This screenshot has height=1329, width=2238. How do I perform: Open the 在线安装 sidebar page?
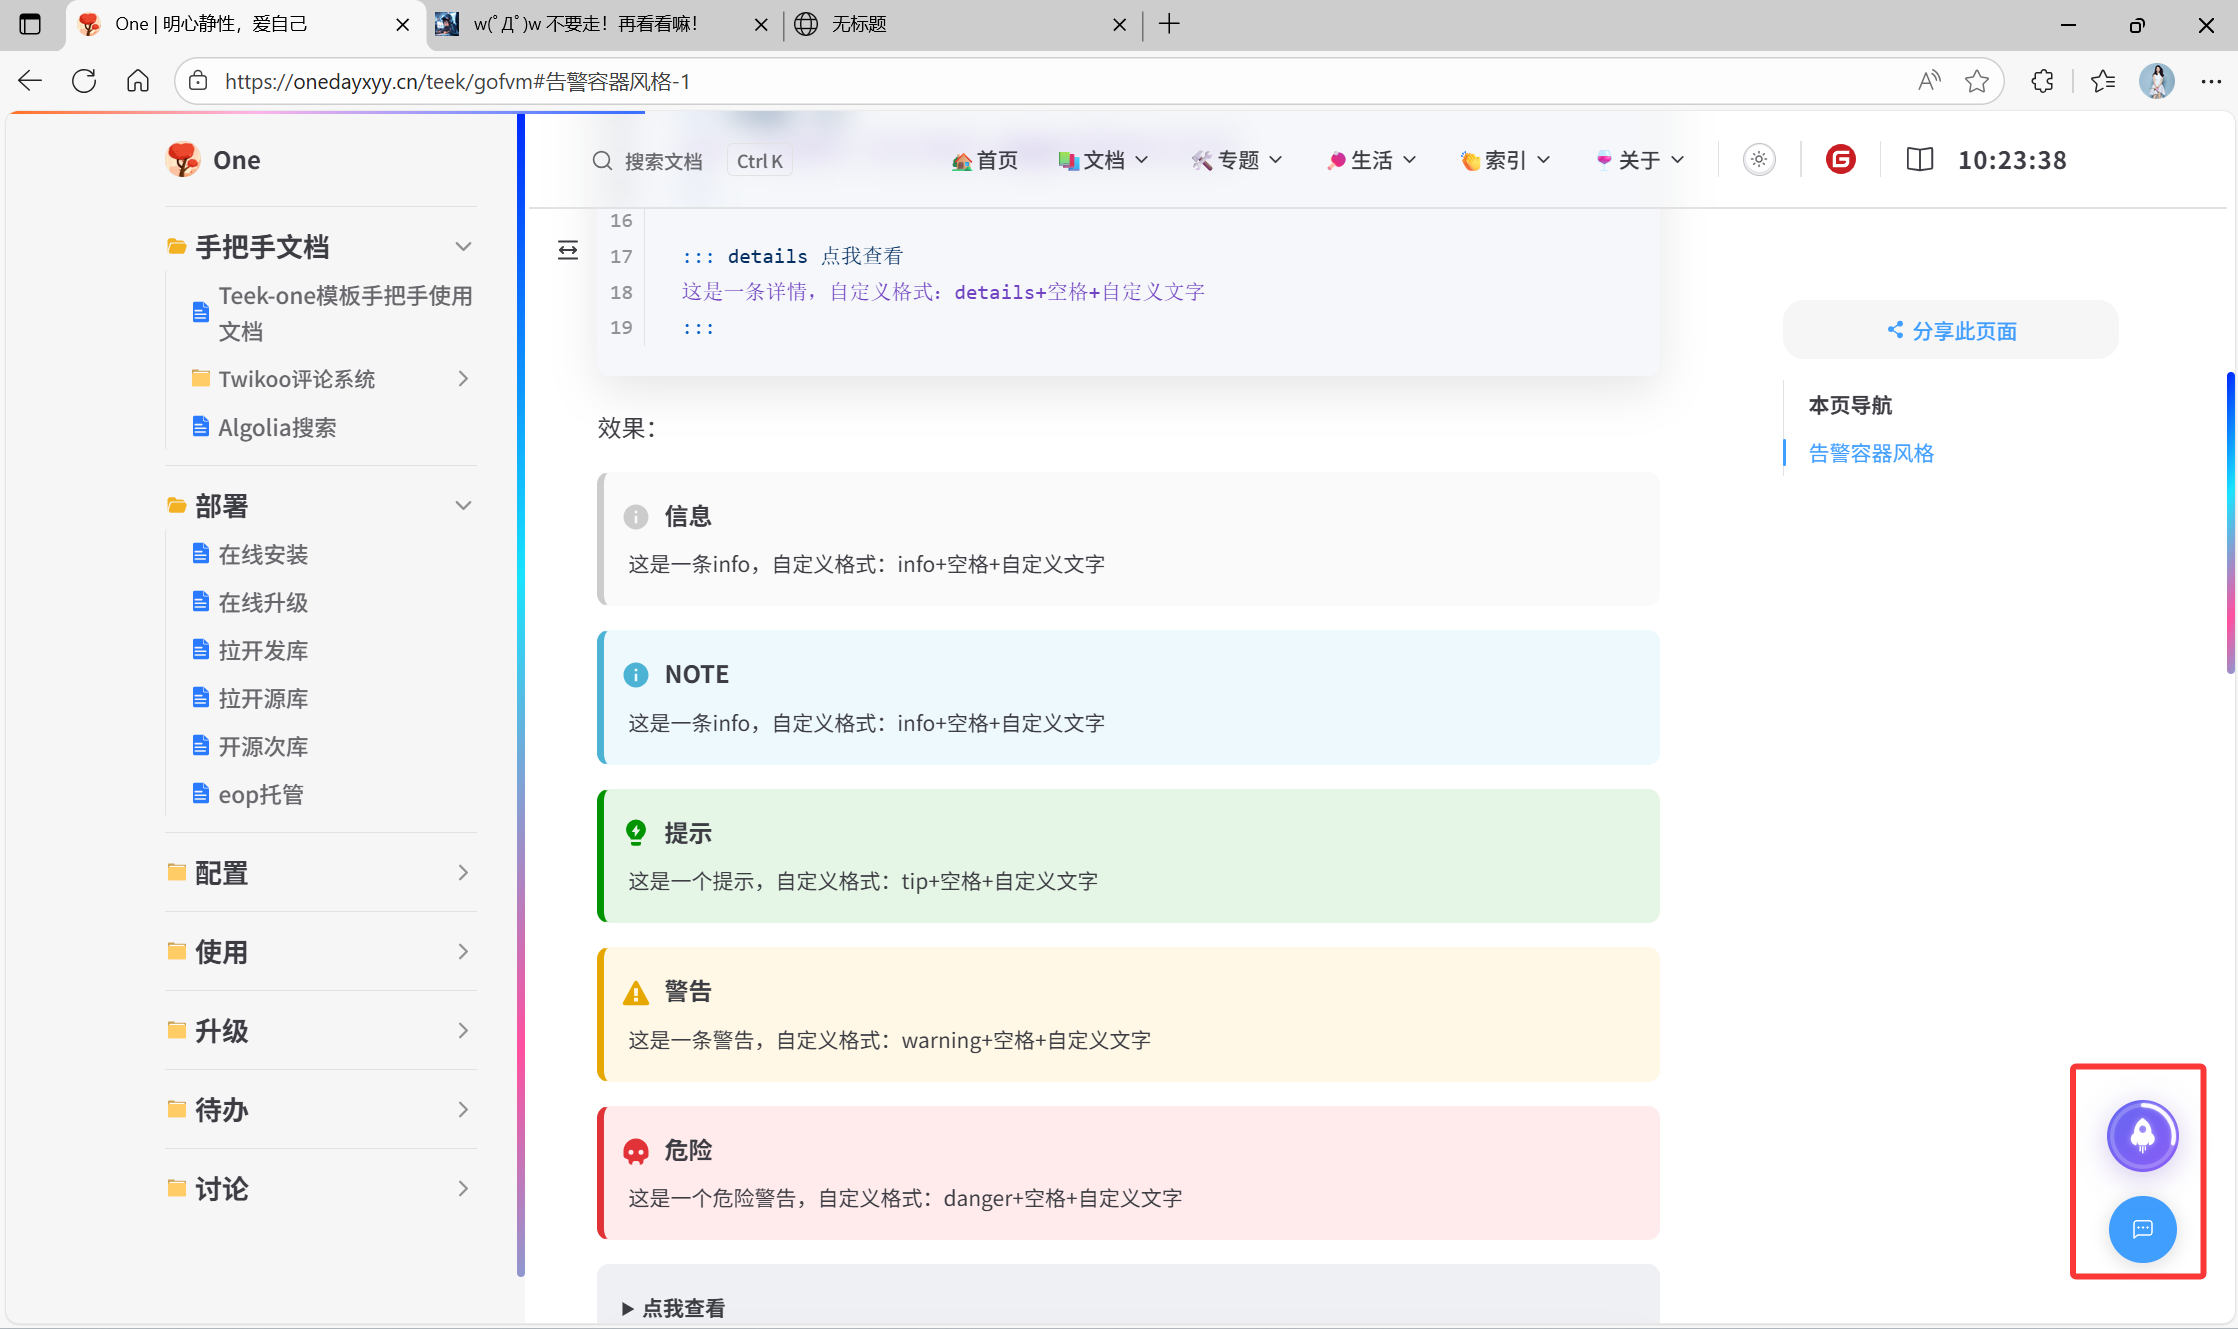(263, 555)
